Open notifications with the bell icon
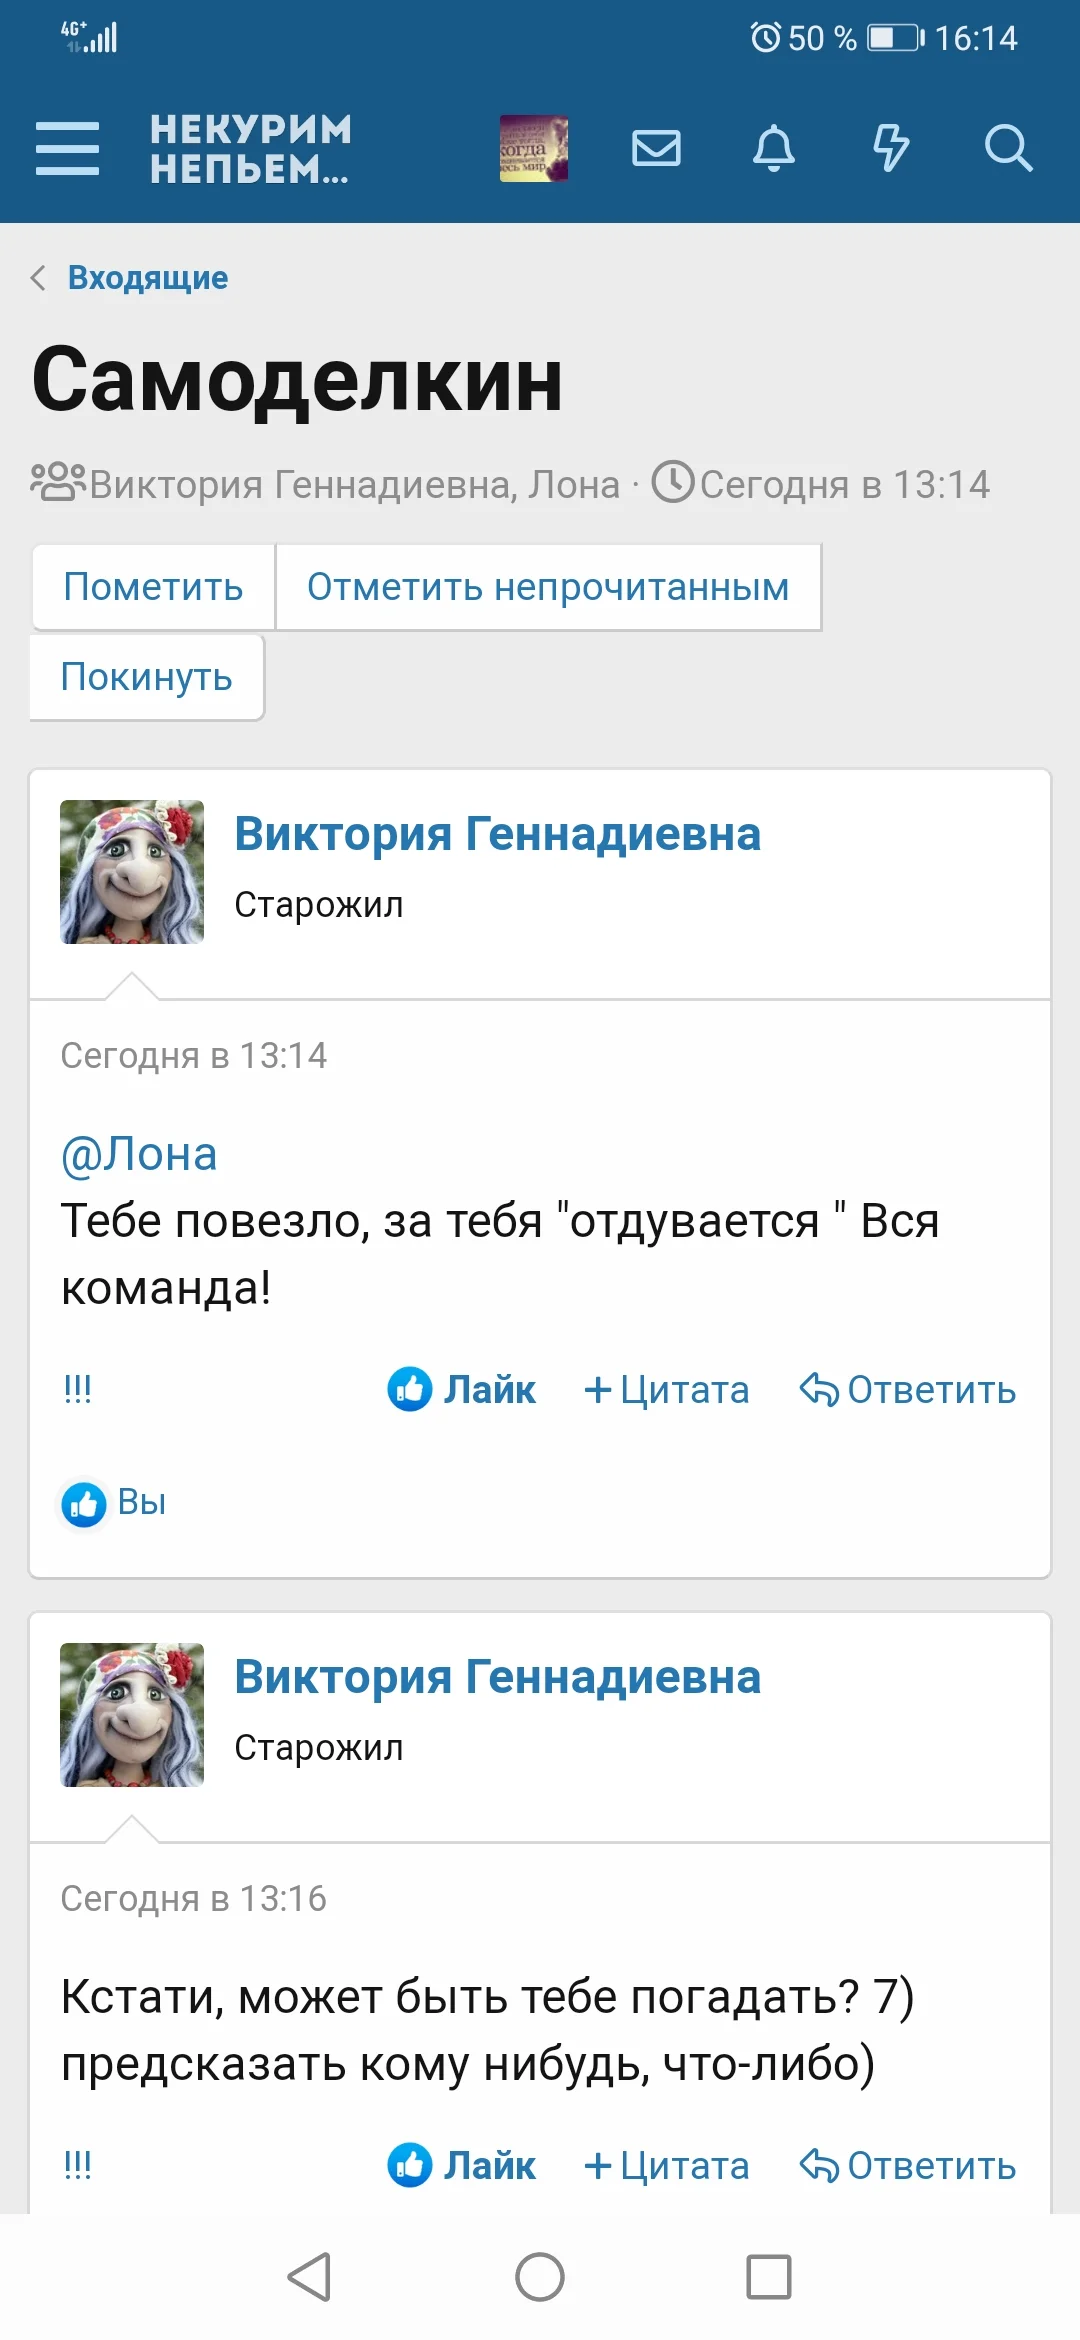Image resolution: width=1080 pixels, height=2340 pixels. pyautogui.click(x=773, y=148)
